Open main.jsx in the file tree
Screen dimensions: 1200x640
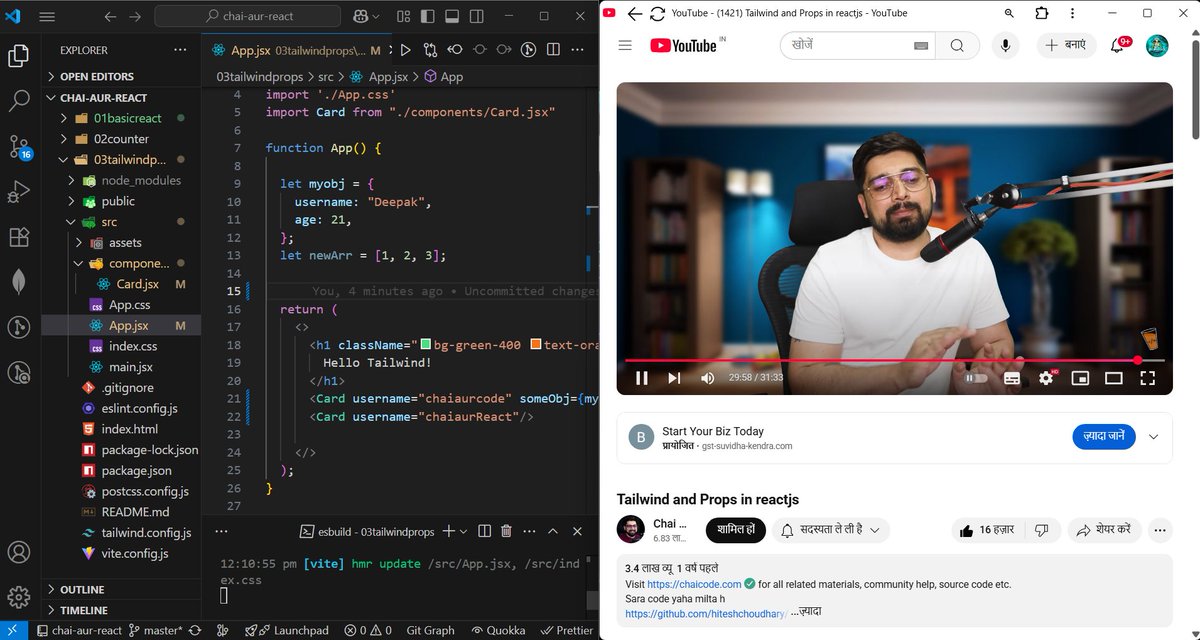[x=121, y=367]
